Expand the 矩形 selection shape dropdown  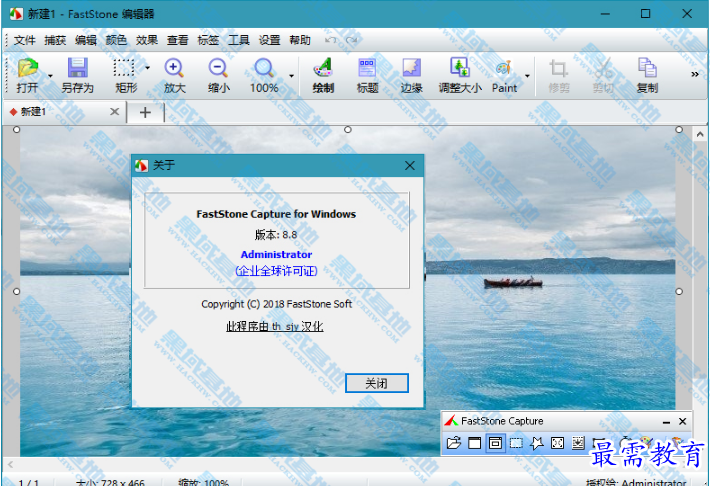click(x=147, y=68)
